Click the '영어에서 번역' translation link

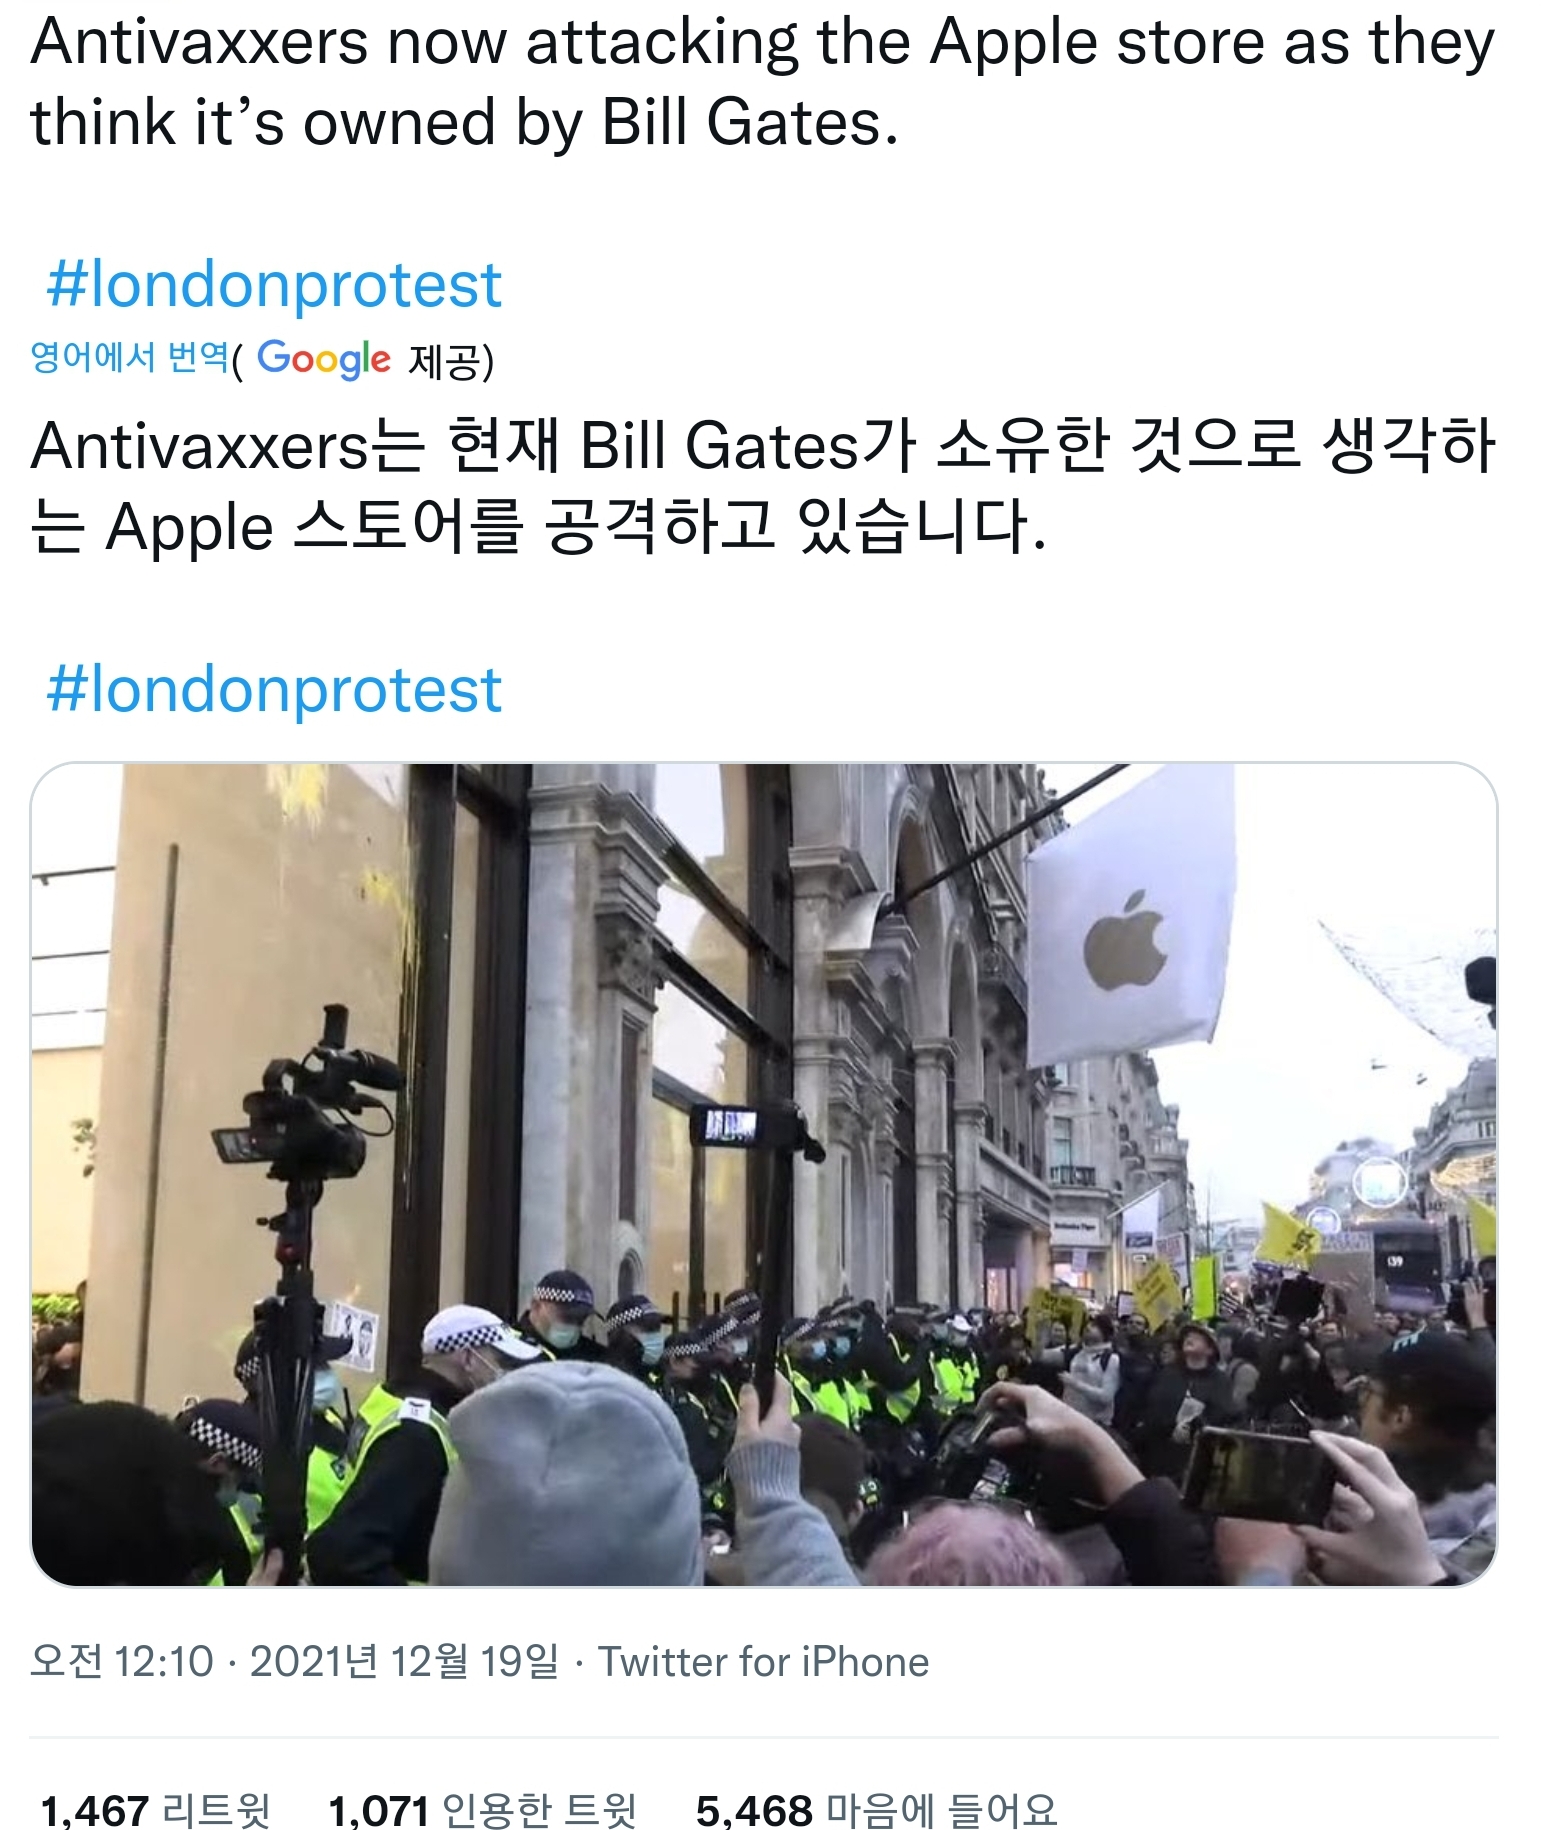pyautogui.click(x=130, y=357)
